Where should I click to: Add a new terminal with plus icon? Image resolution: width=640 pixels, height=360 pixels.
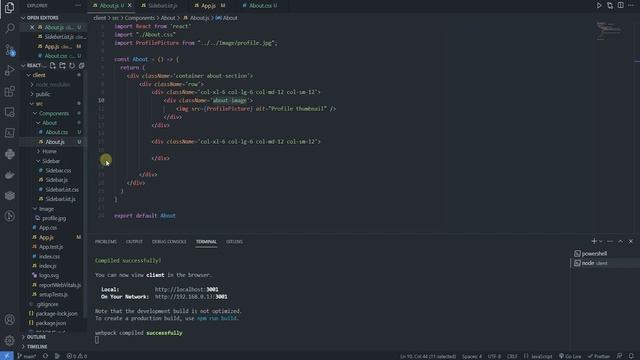pos(594,241)
